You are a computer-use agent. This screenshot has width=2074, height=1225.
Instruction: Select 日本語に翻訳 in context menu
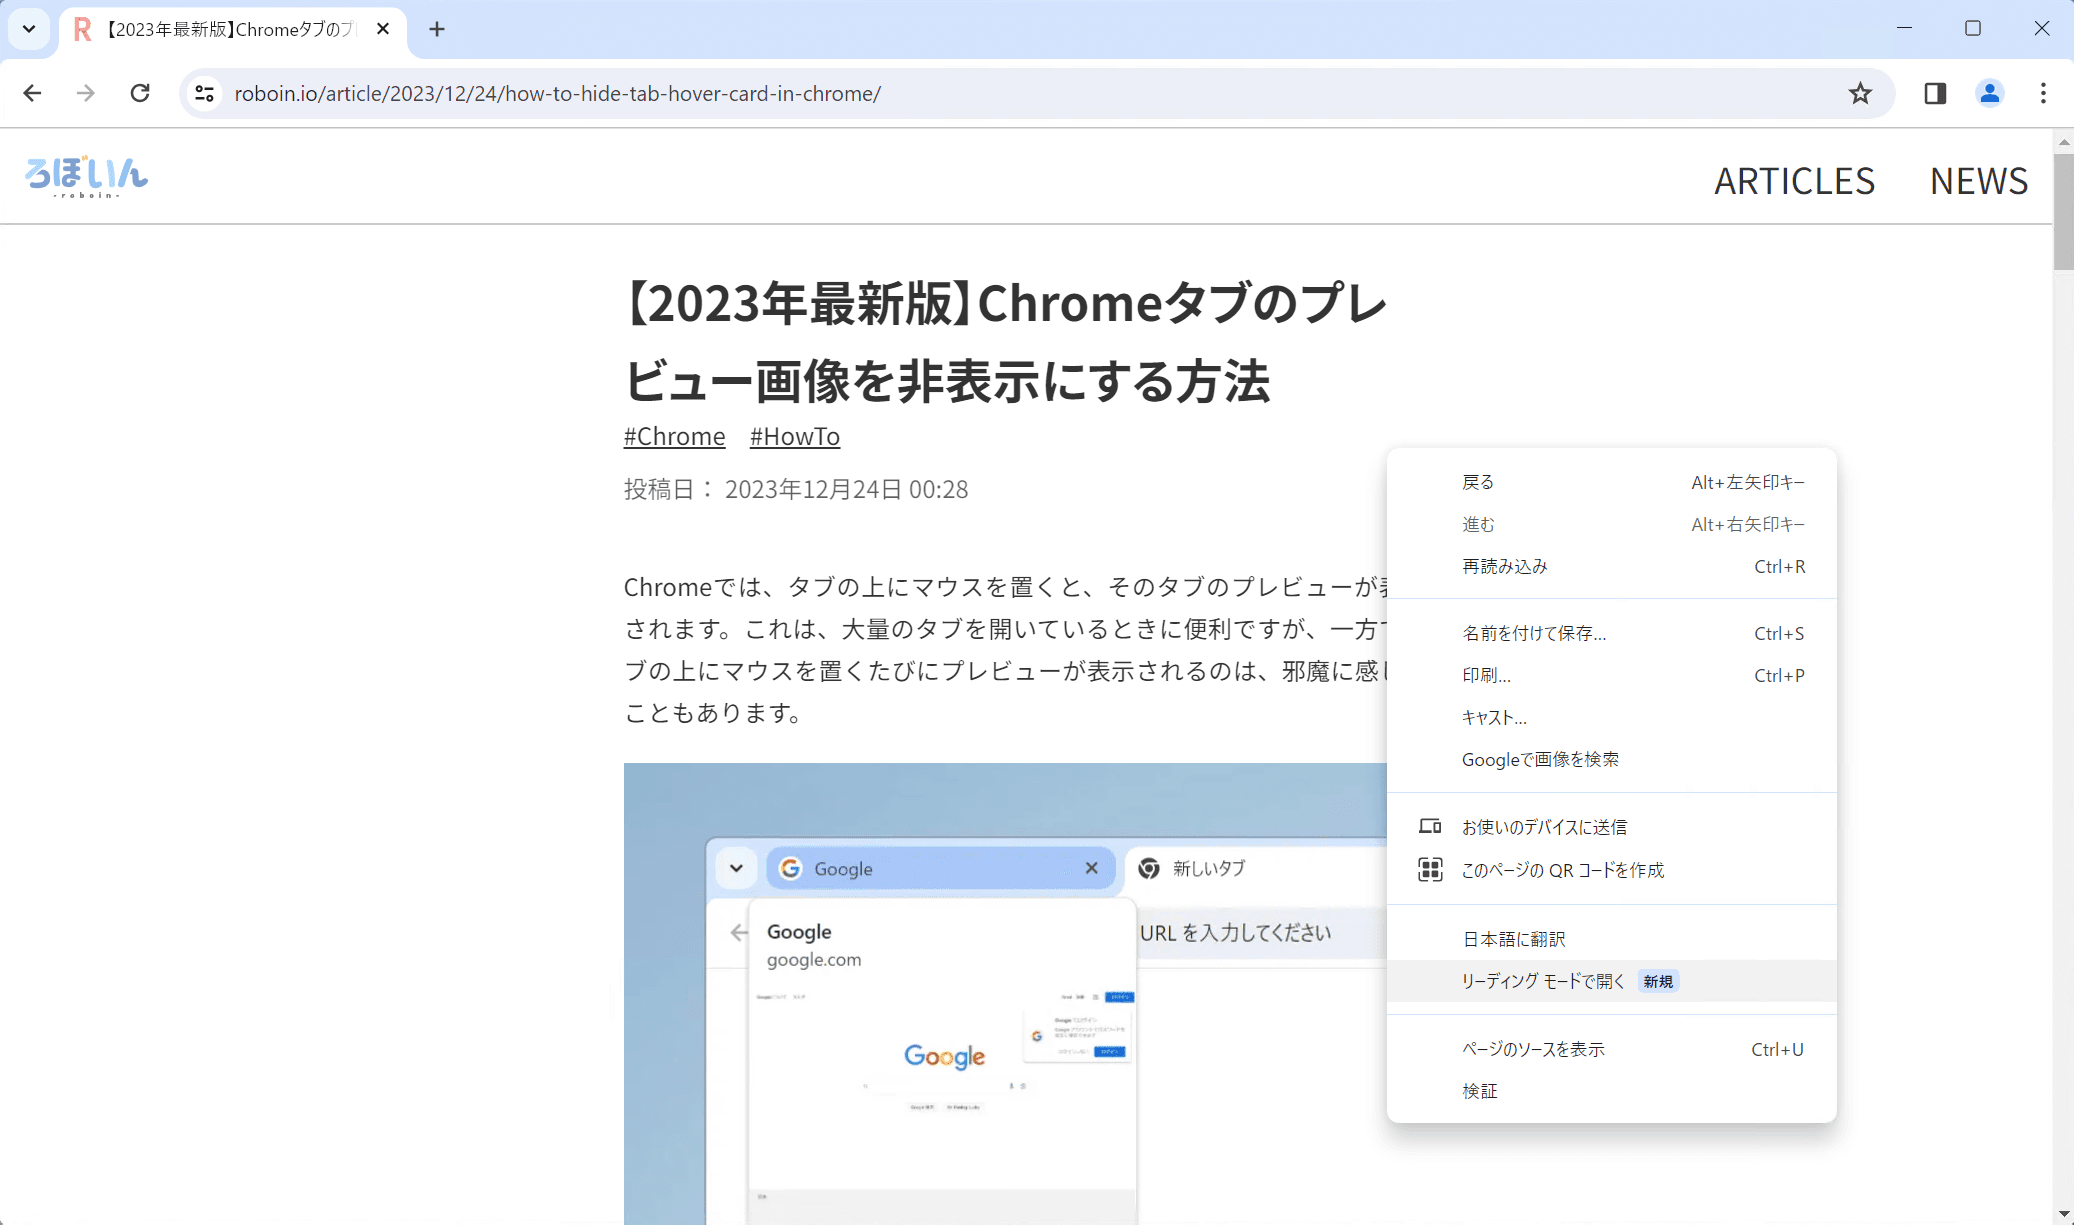1611,939
